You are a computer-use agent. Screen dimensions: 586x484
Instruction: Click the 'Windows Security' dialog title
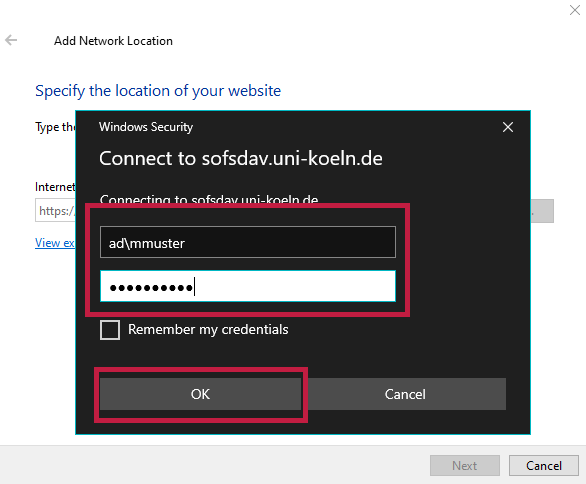[146, 127]
